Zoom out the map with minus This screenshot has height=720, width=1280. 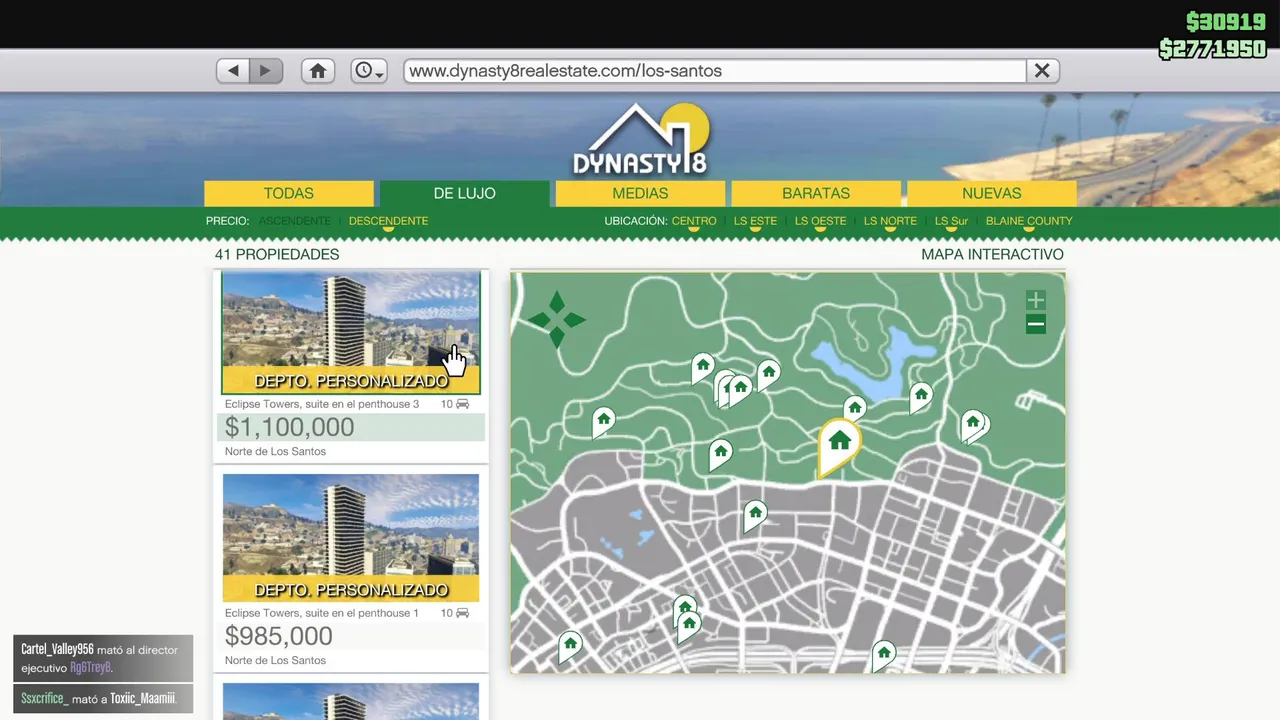1036,324
